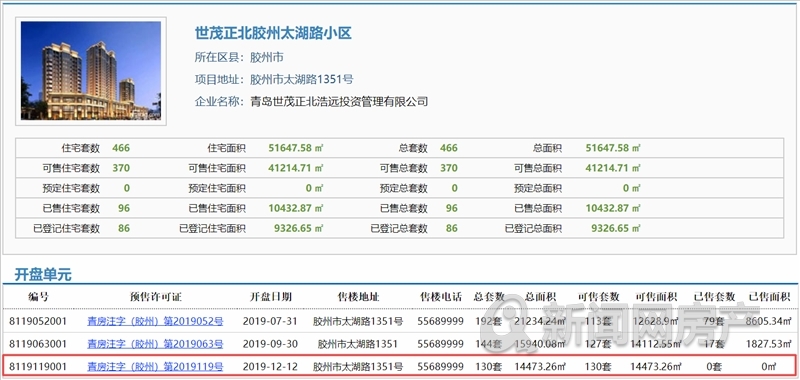Click the 开盘日期 column header

[x=270, y=297]
